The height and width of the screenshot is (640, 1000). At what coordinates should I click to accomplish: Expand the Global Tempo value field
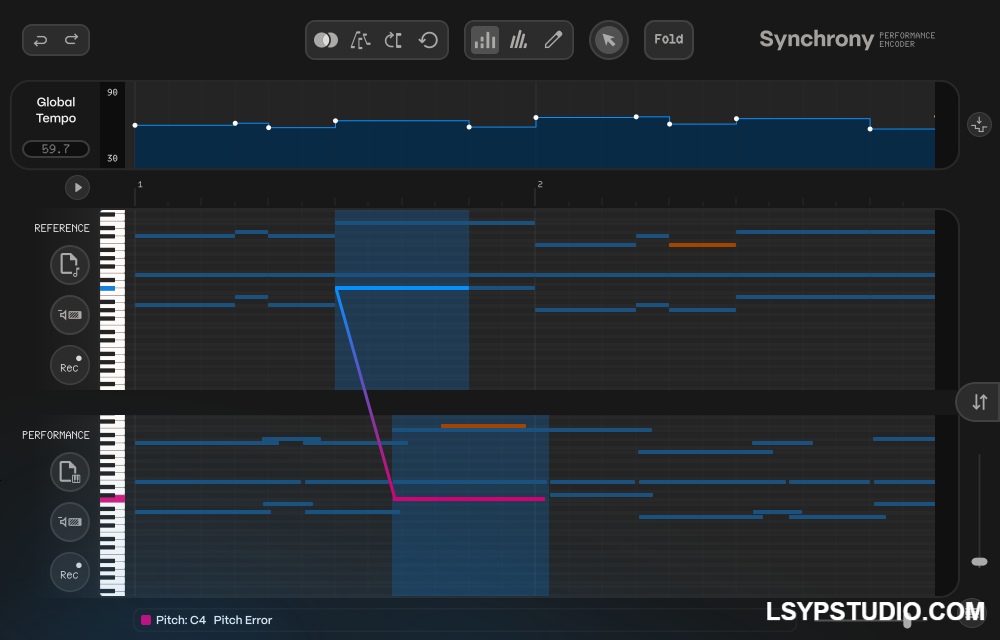[x=56, y=148]
